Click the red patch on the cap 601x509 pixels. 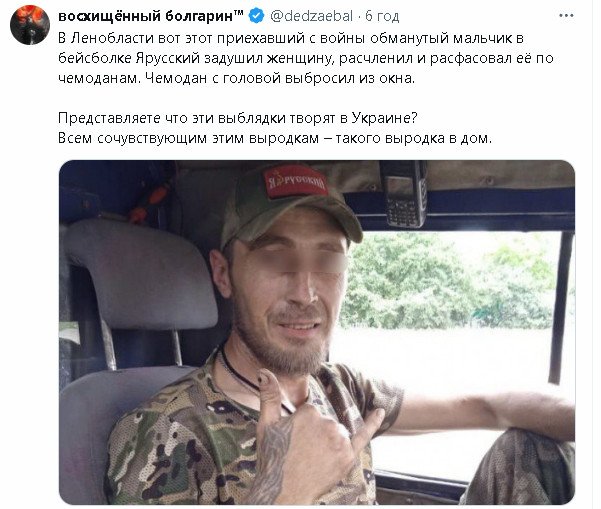pos(295,182)
